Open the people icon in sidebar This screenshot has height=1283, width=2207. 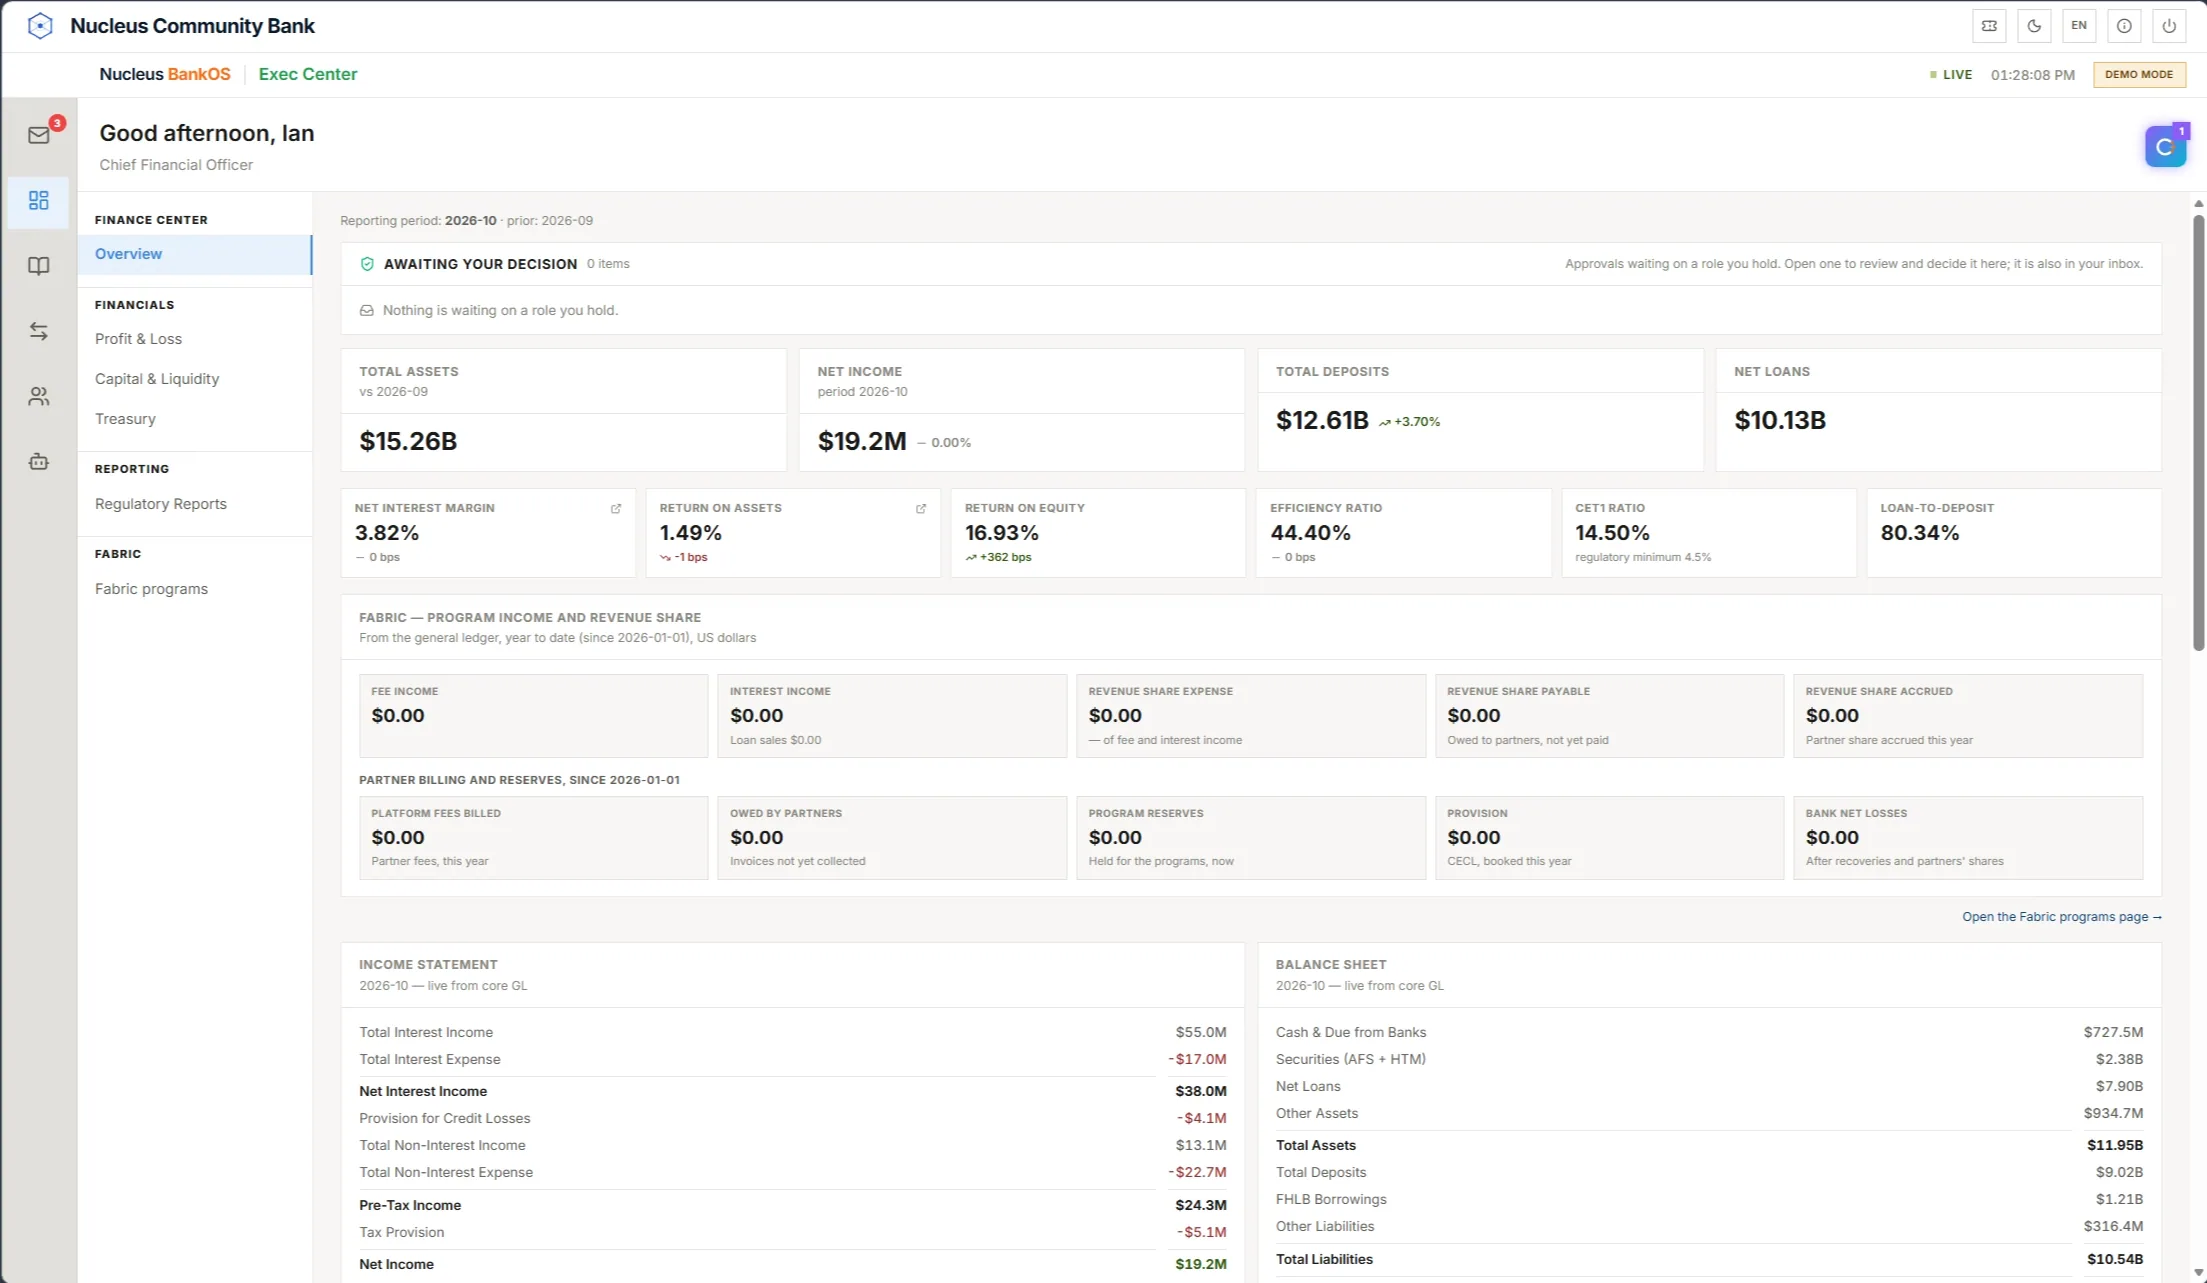[39, 397]
